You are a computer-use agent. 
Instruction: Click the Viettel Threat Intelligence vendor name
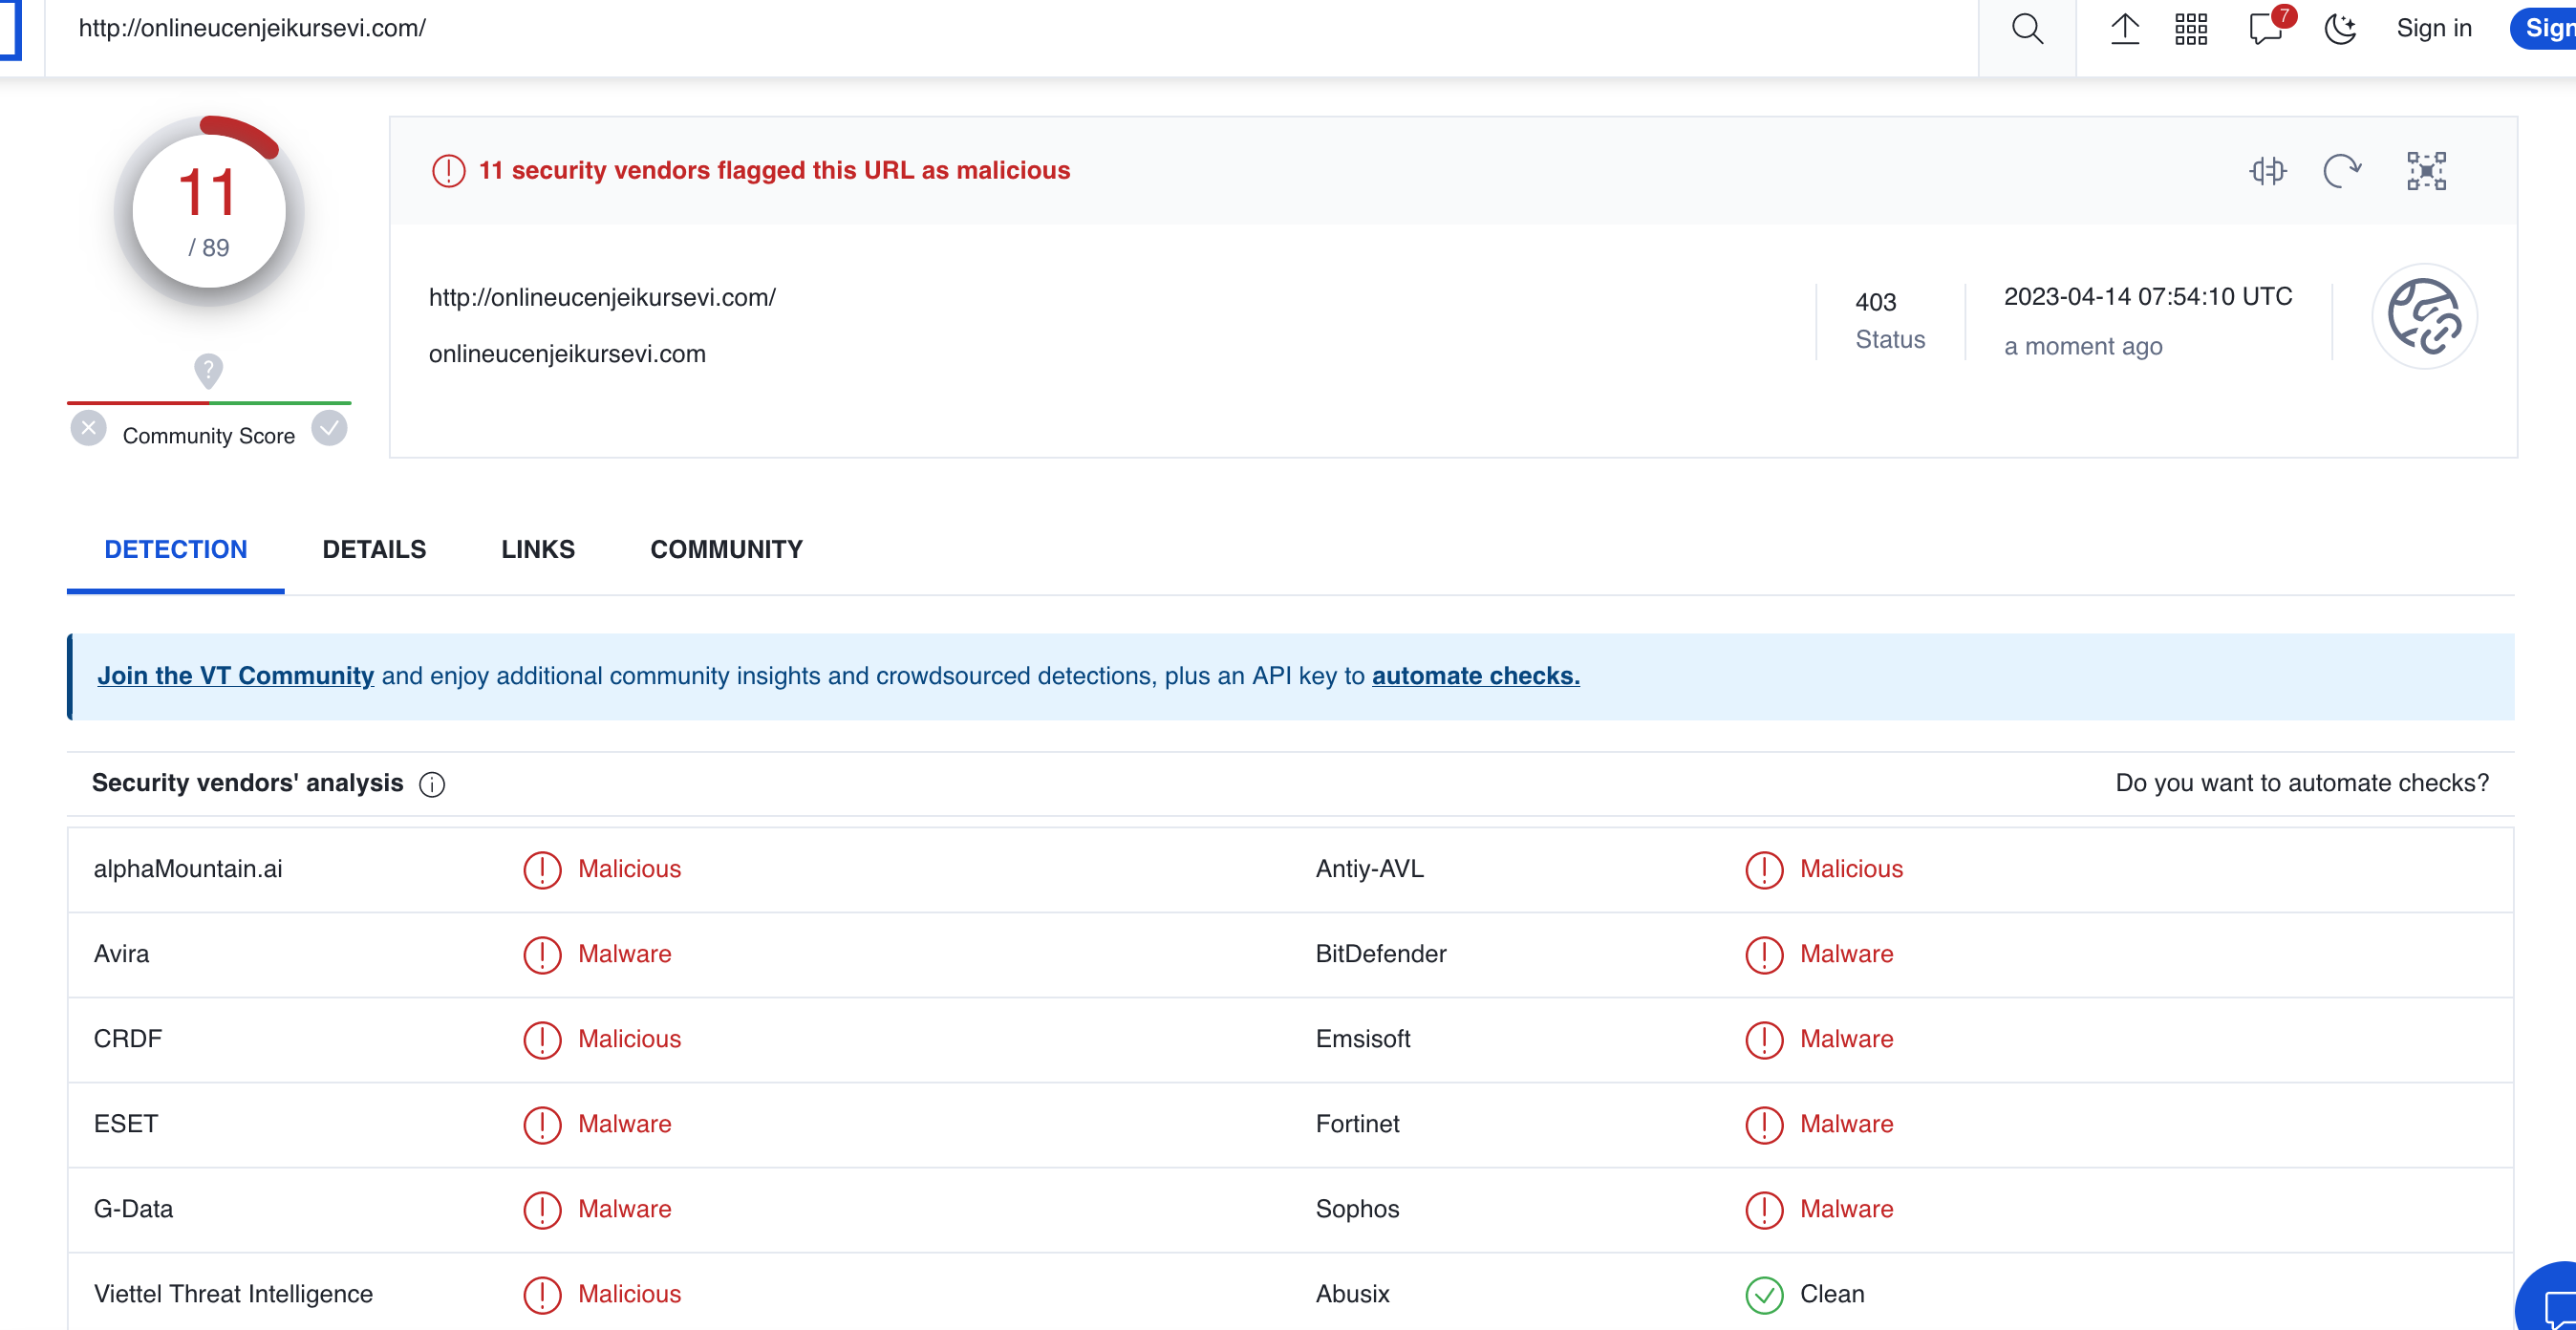233,1293
